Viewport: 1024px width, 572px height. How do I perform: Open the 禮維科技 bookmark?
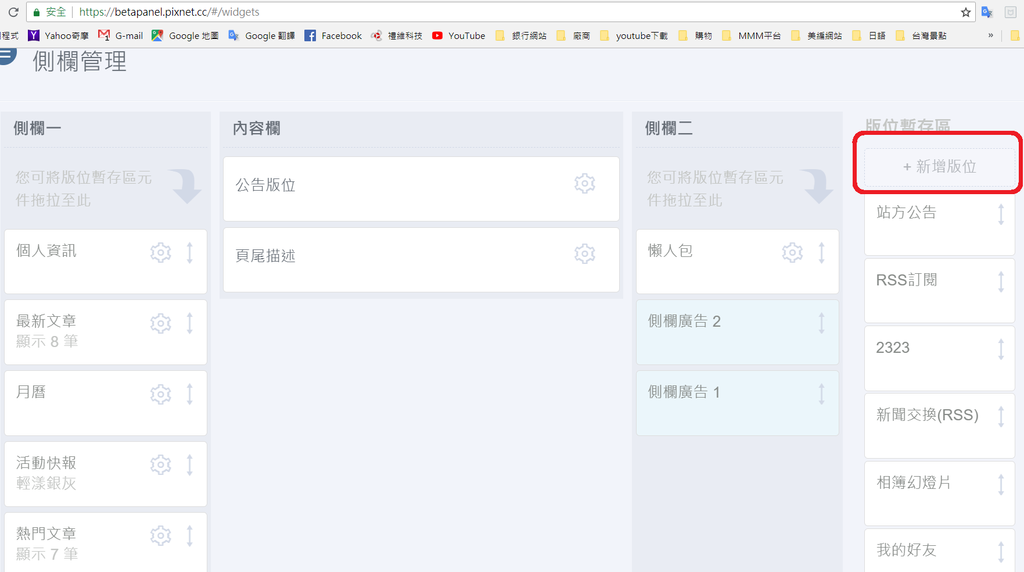pos(396,35)
